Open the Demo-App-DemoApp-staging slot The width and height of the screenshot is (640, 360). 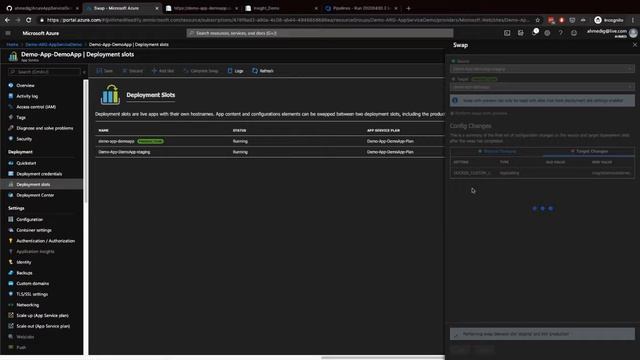(124, 152)
